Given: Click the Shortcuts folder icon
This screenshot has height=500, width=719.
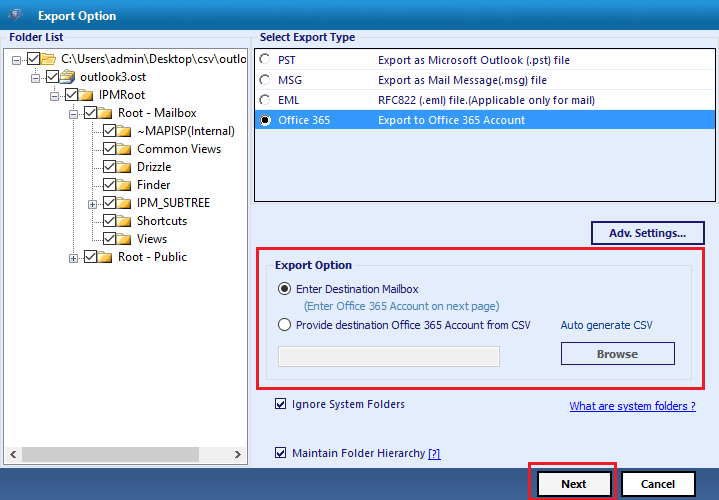Looking at the screenshot, I should click(x=124, y=221).
